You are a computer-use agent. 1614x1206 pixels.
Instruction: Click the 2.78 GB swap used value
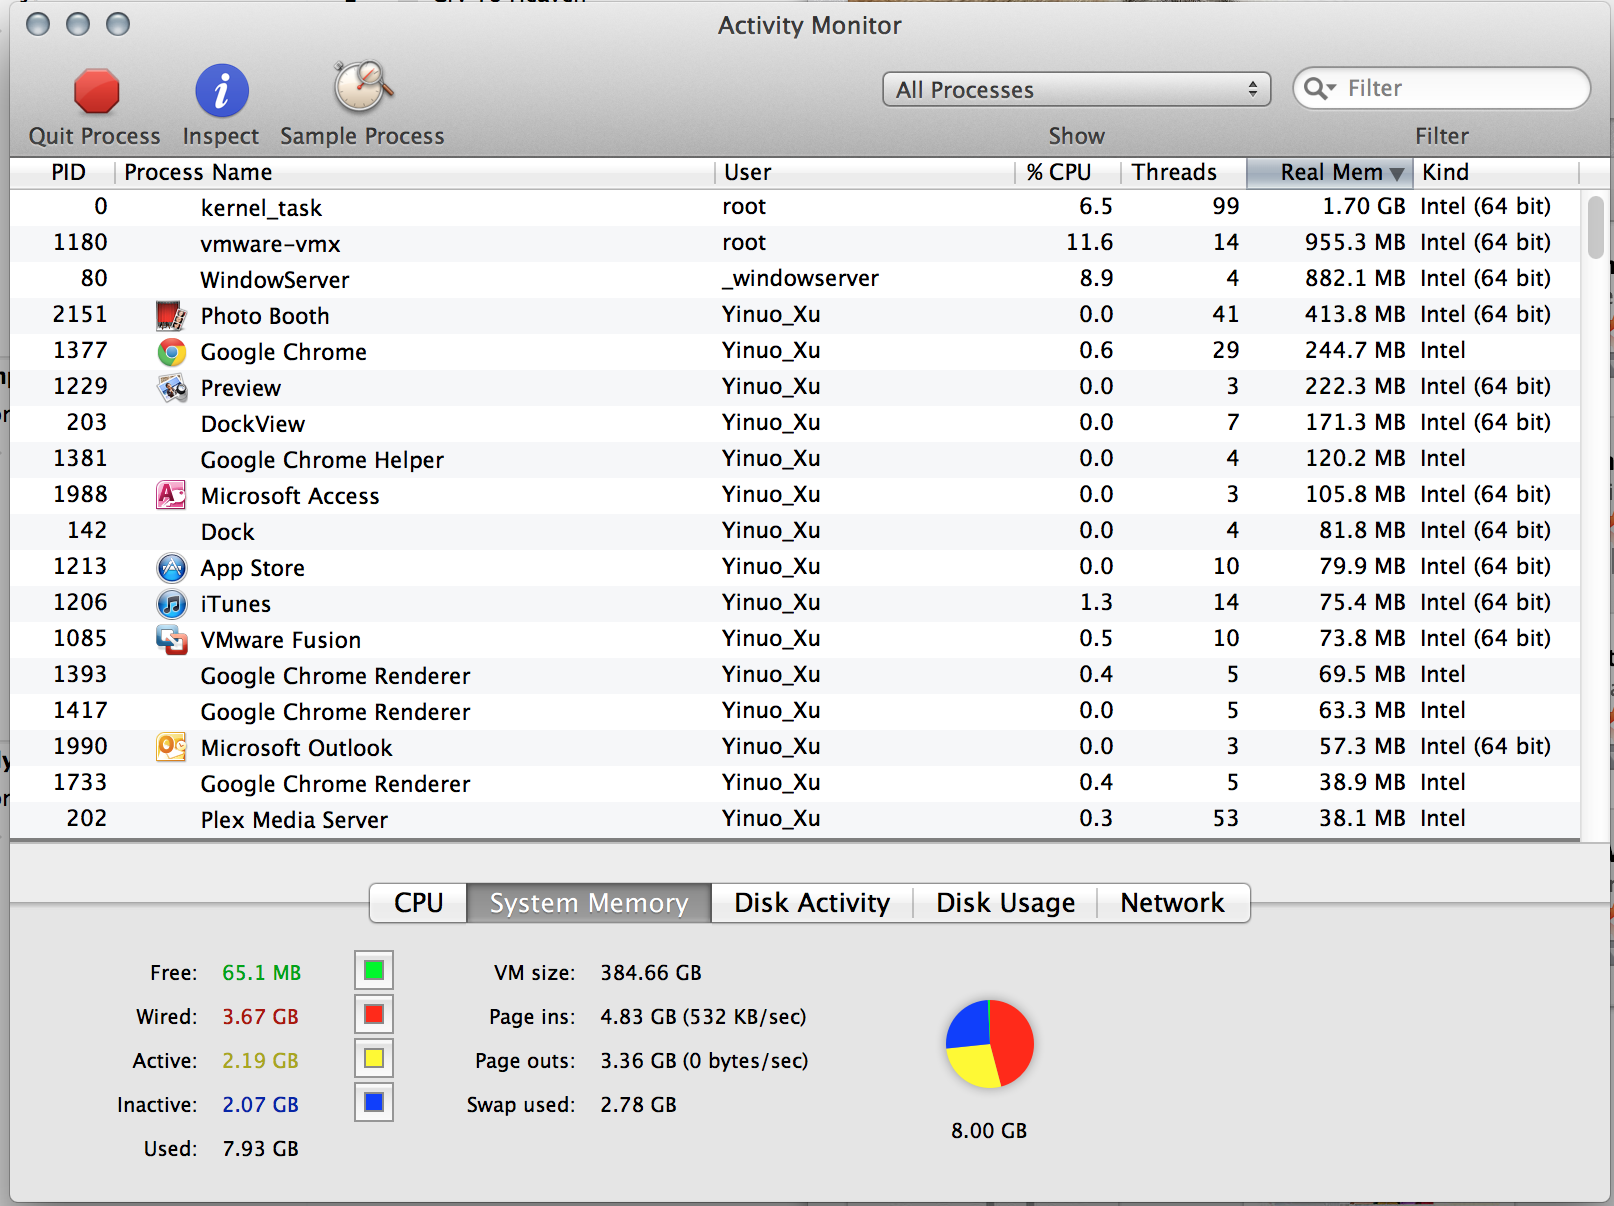click(638, 1104)
